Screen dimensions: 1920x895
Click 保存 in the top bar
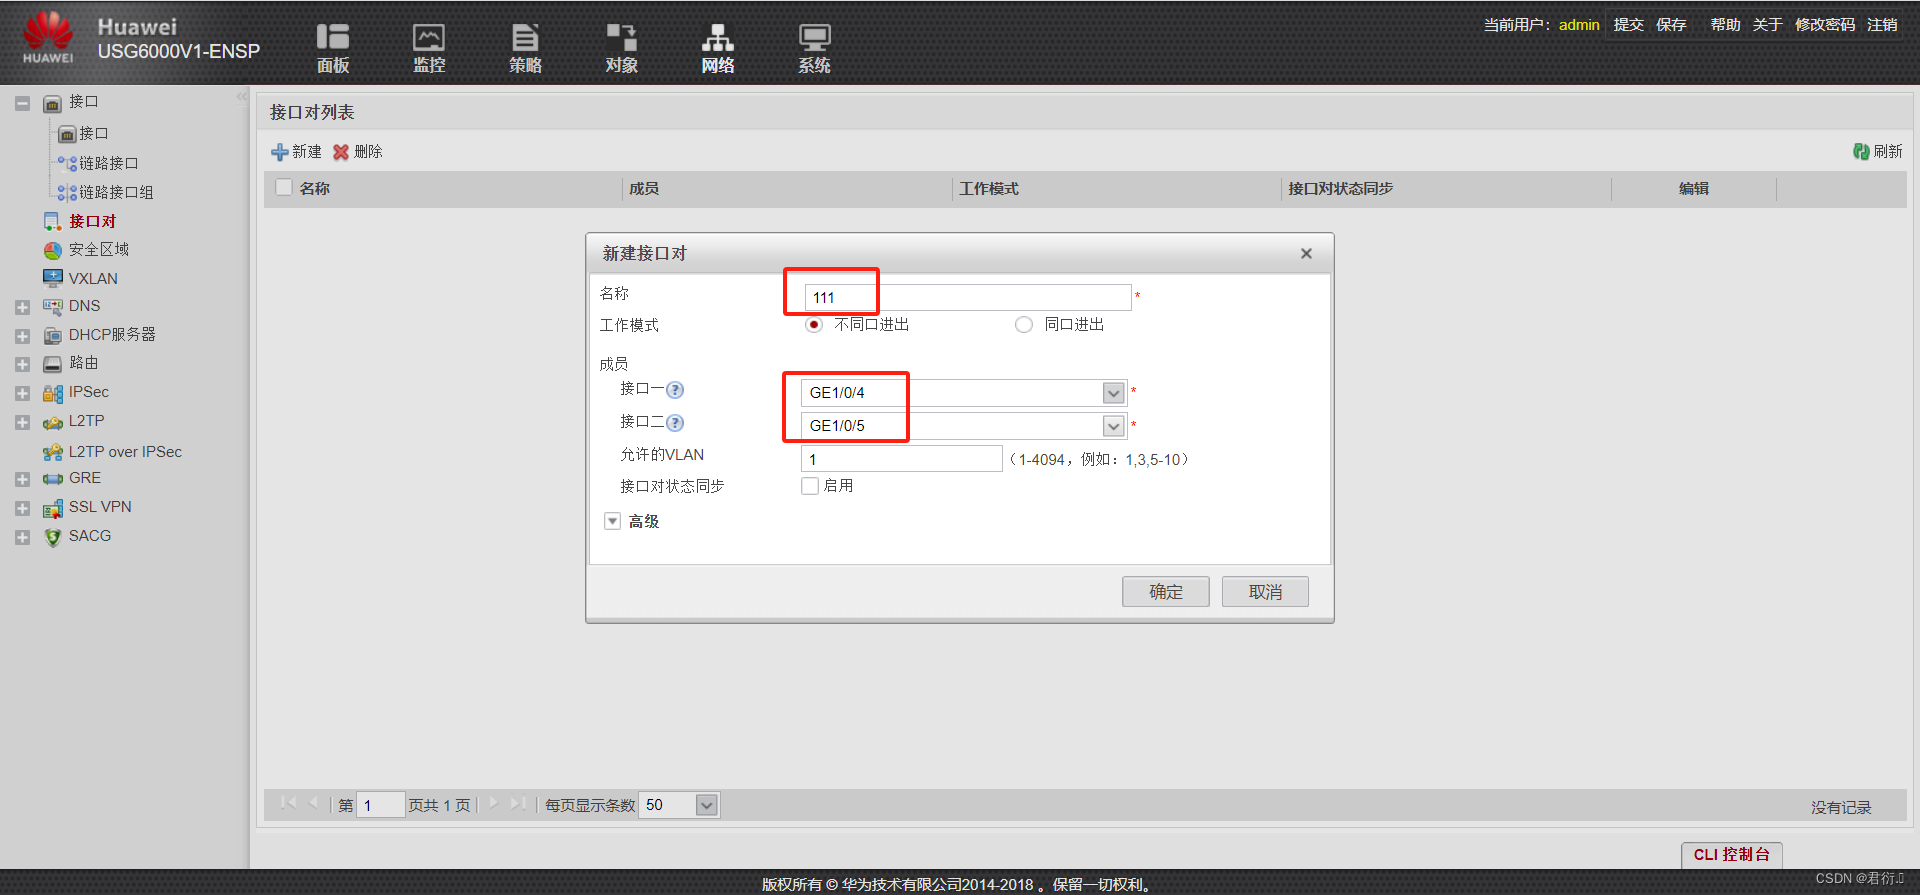pos(1671,24)
